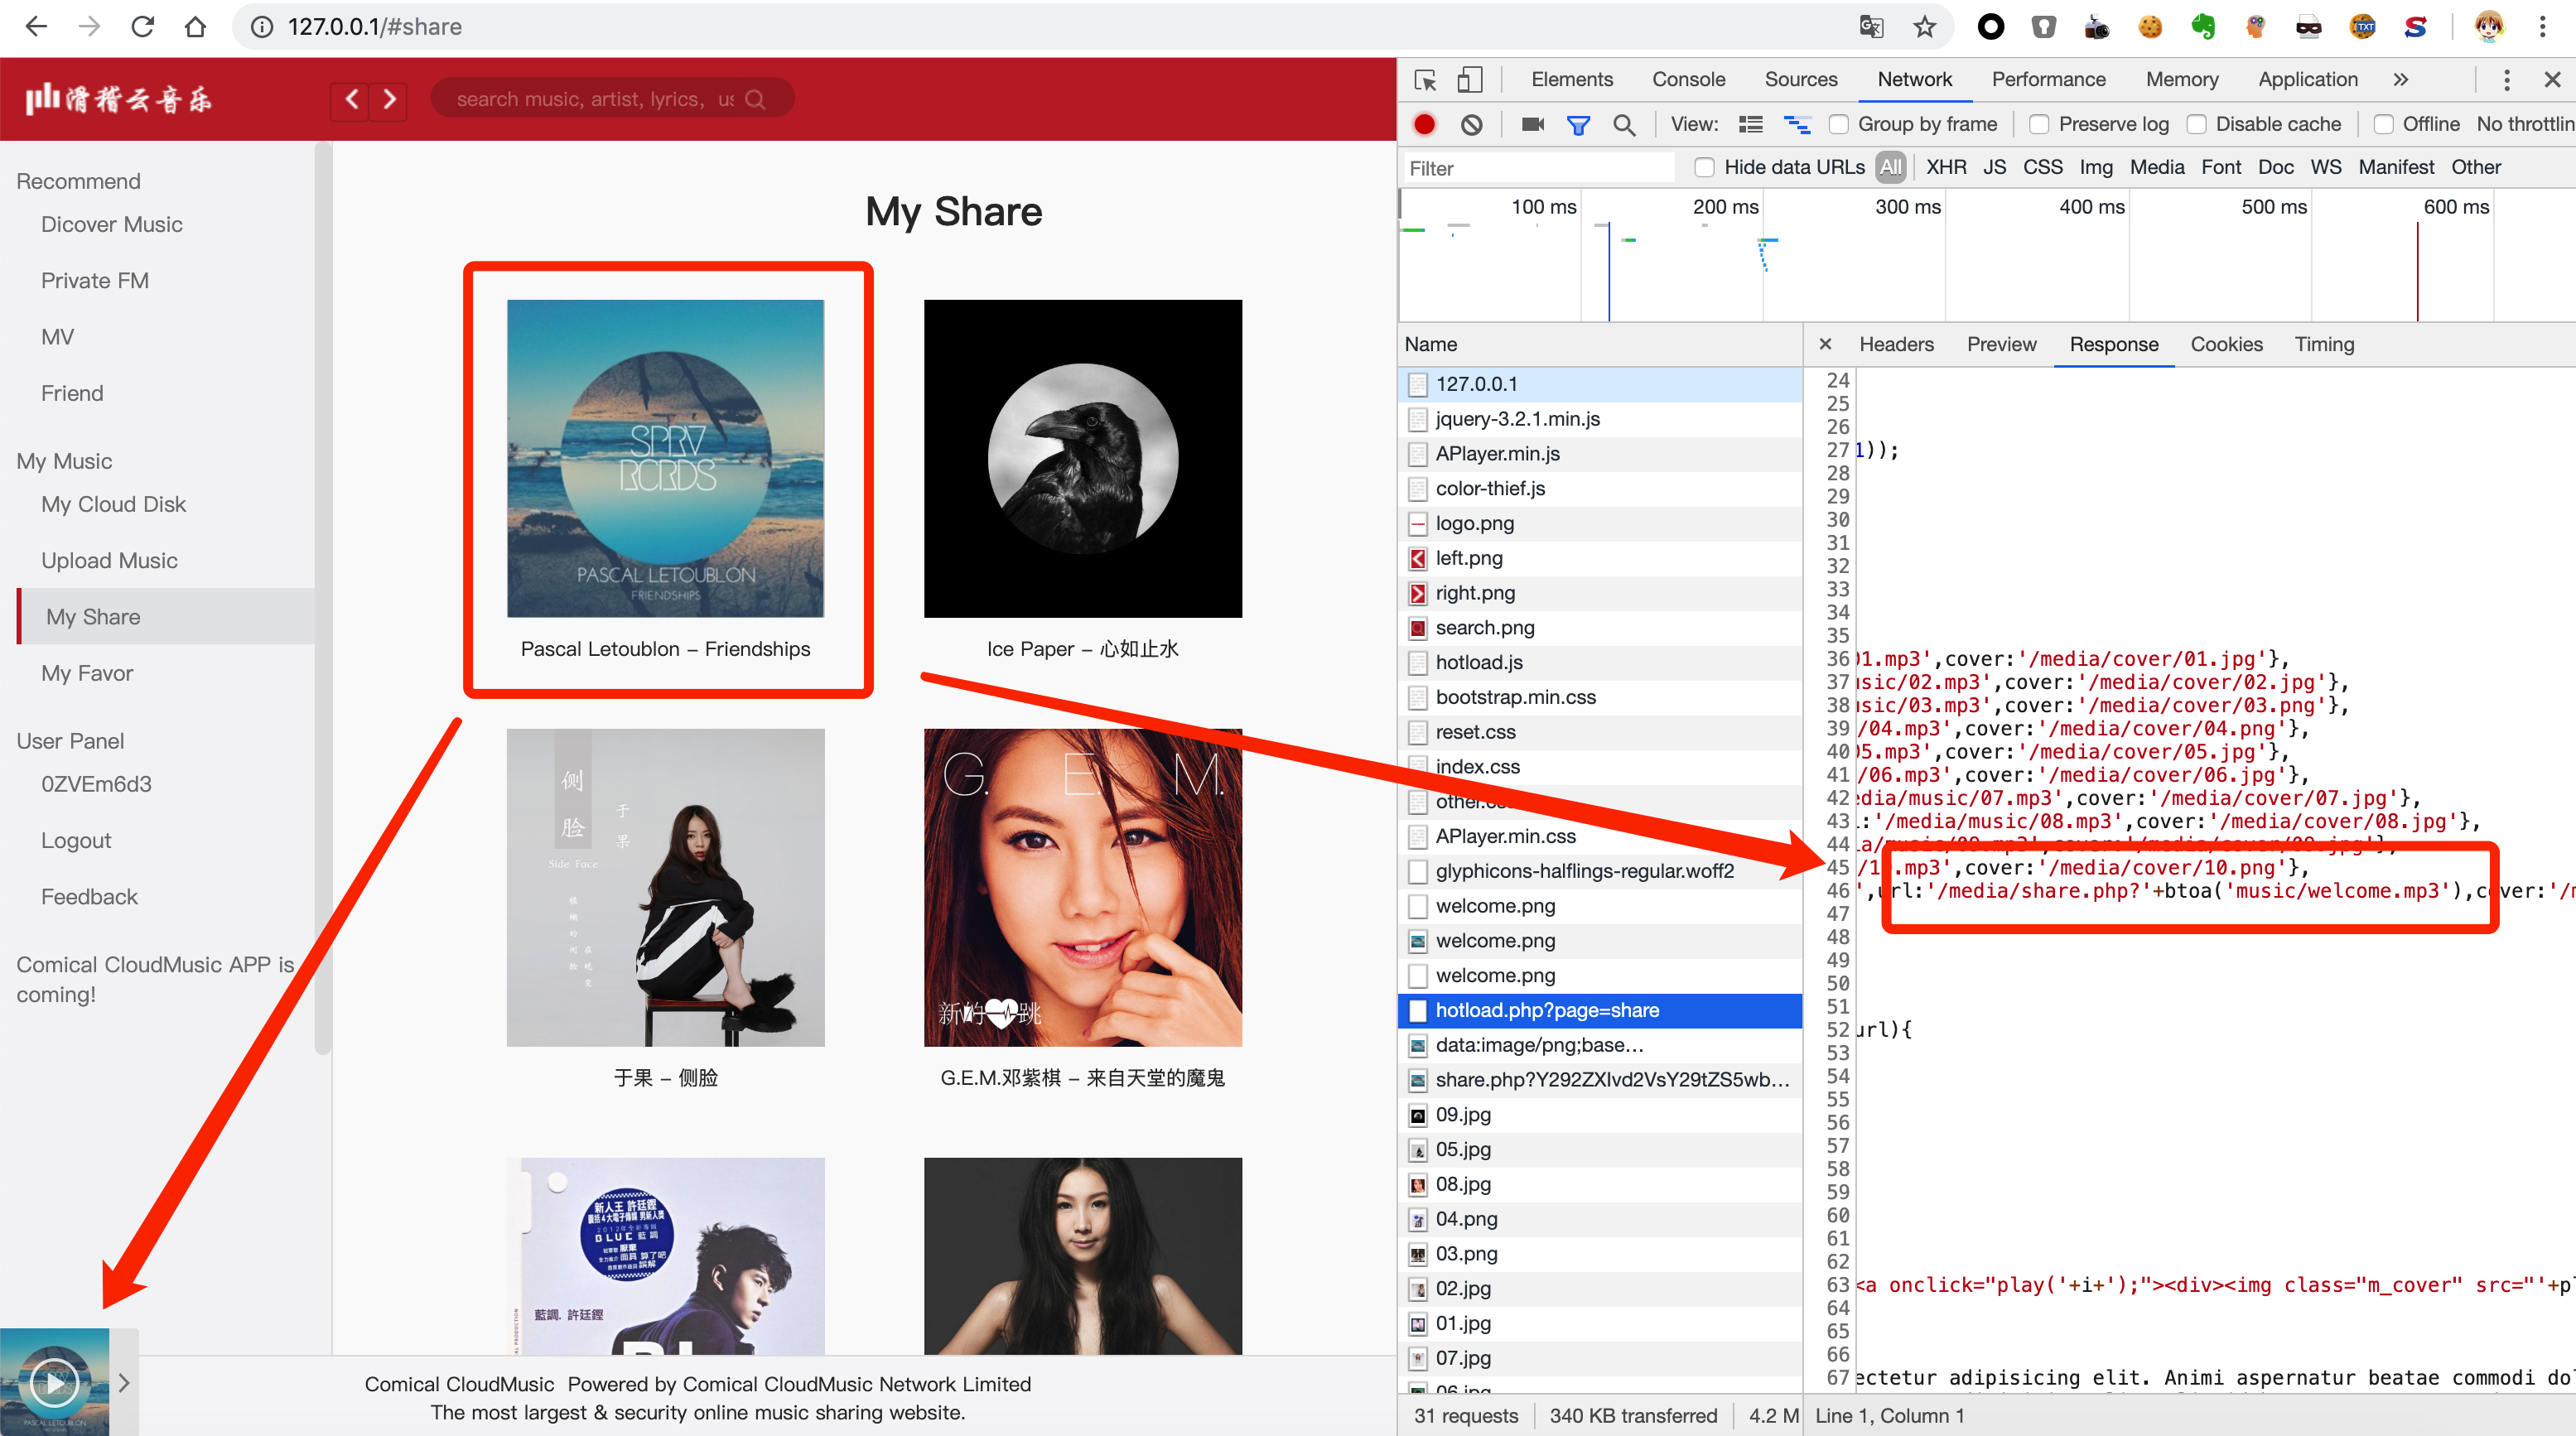
Task: Switch to the Console tab
Action: [x=1688, y=80]
